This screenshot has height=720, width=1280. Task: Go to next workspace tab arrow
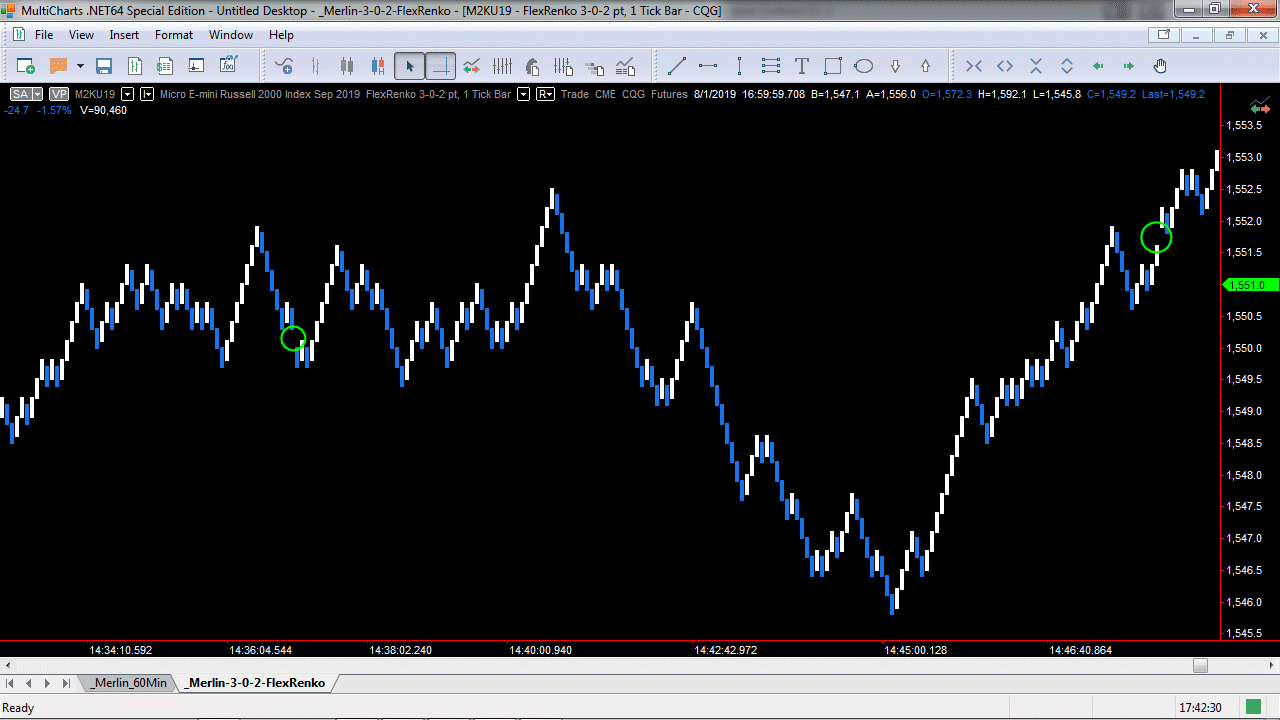click(48, 683)
